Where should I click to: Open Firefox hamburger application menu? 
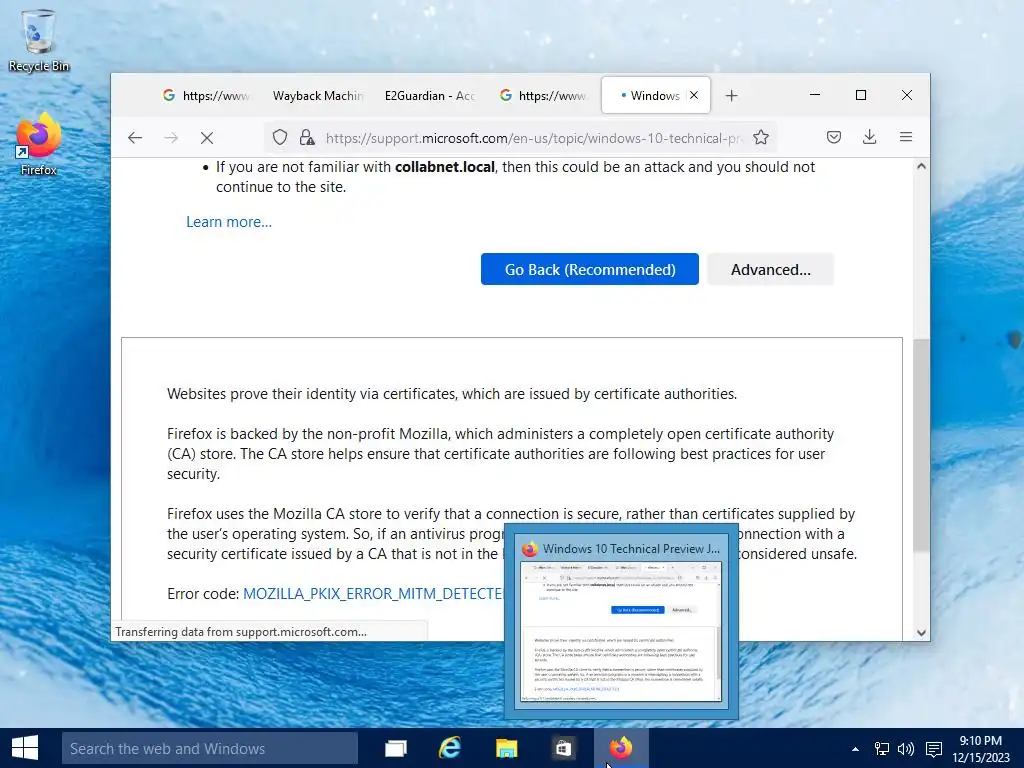906,138
